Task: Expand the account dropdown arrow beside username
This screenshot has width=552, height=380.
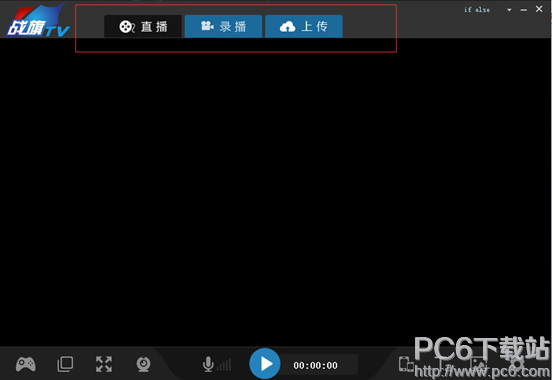Action: 509,10
